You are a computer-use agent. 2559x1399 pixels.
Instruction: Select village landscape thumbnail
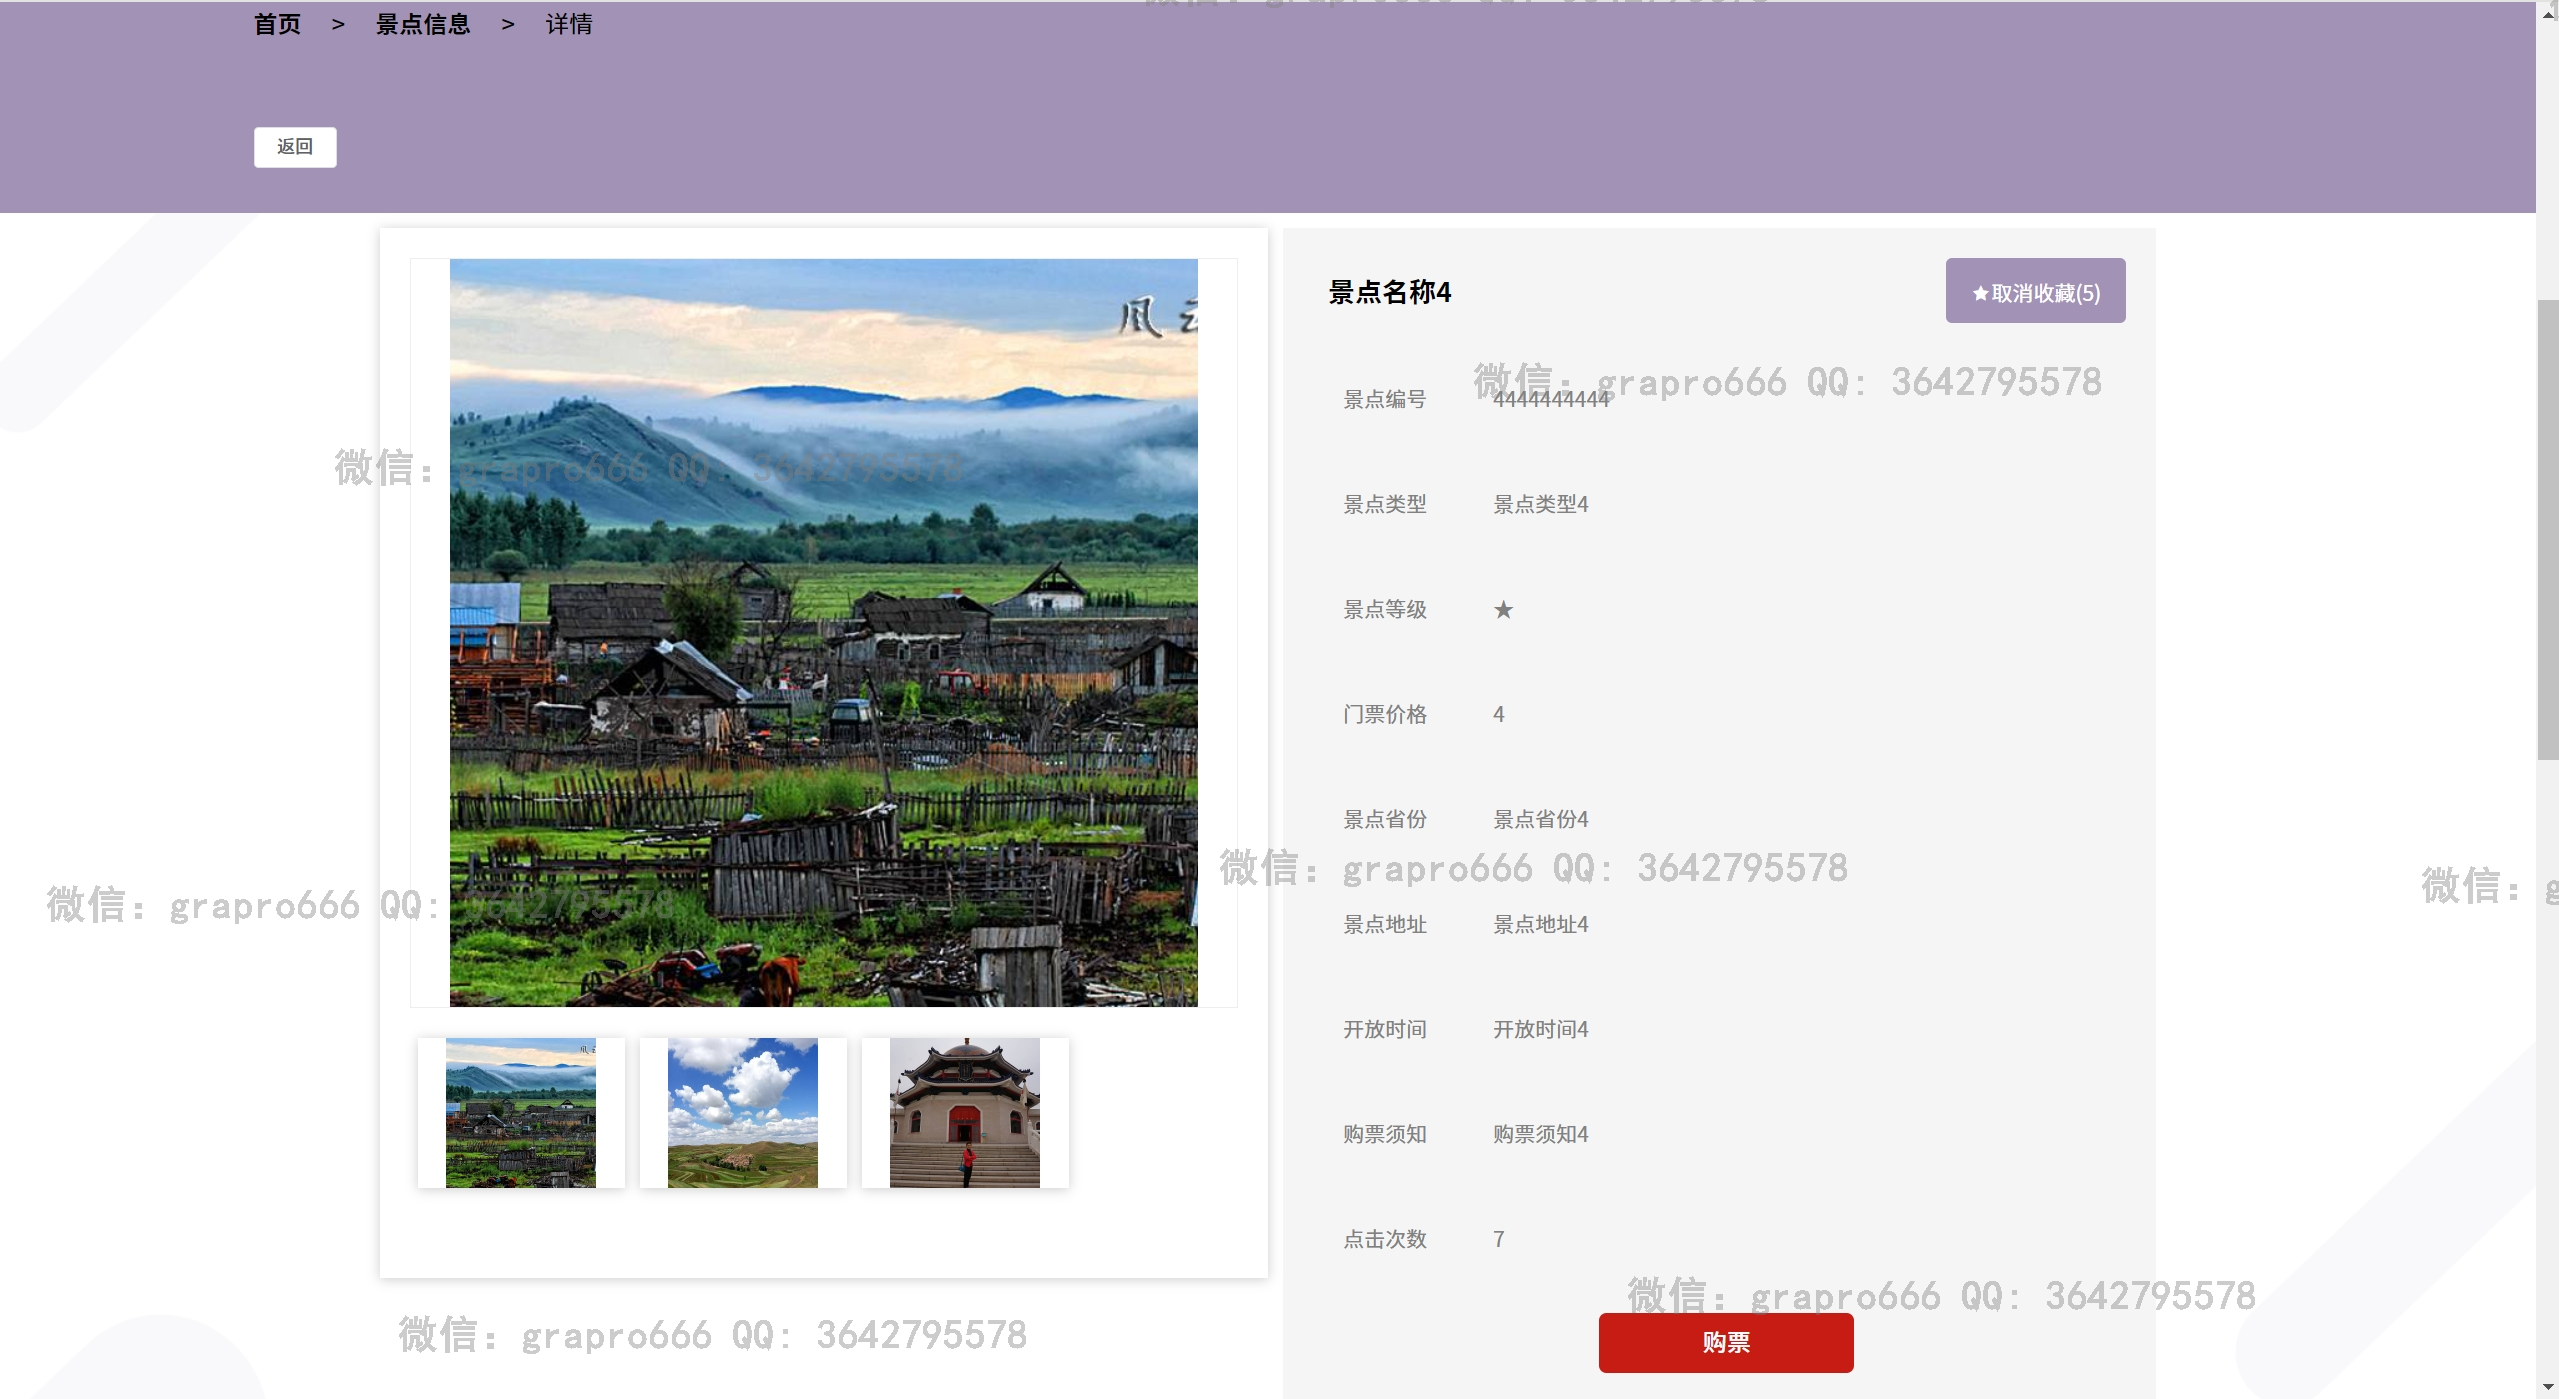point(520,1112)
